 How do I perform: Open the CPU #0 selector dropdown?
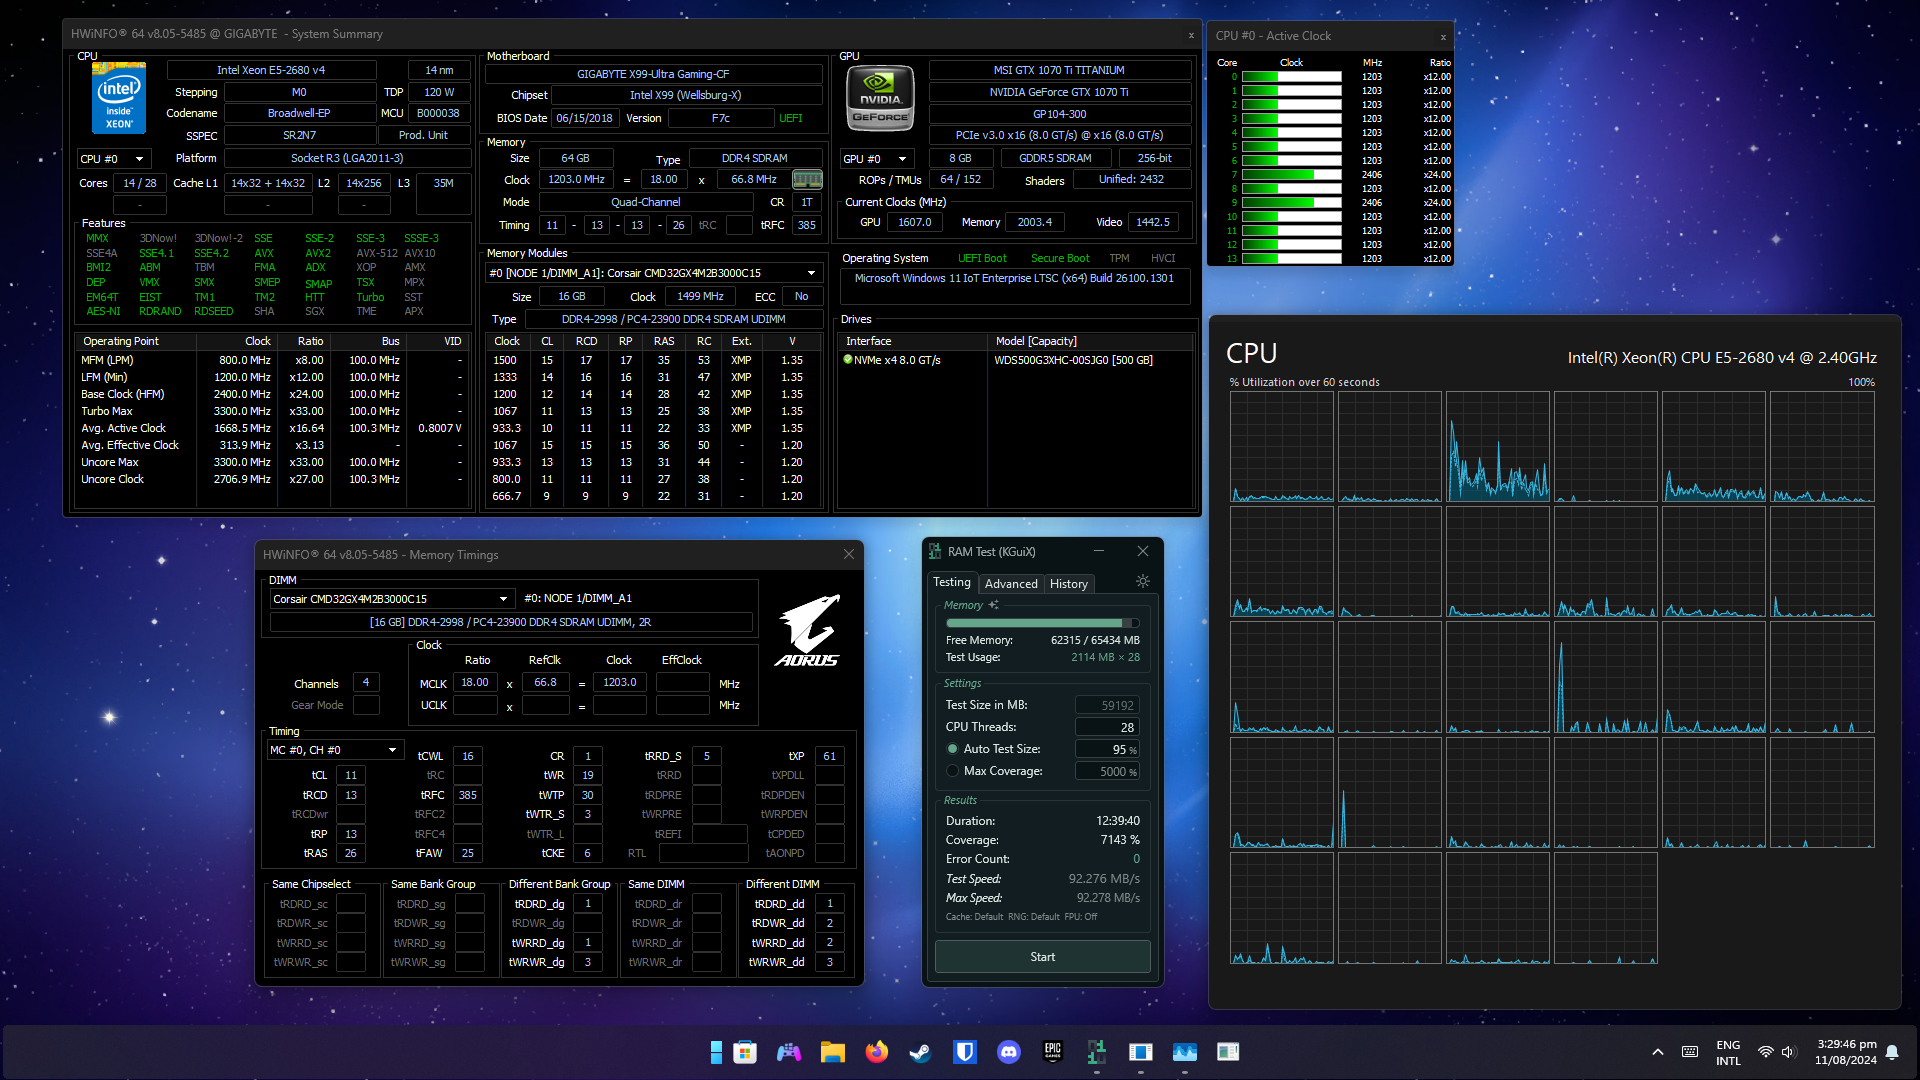point(113,159)
